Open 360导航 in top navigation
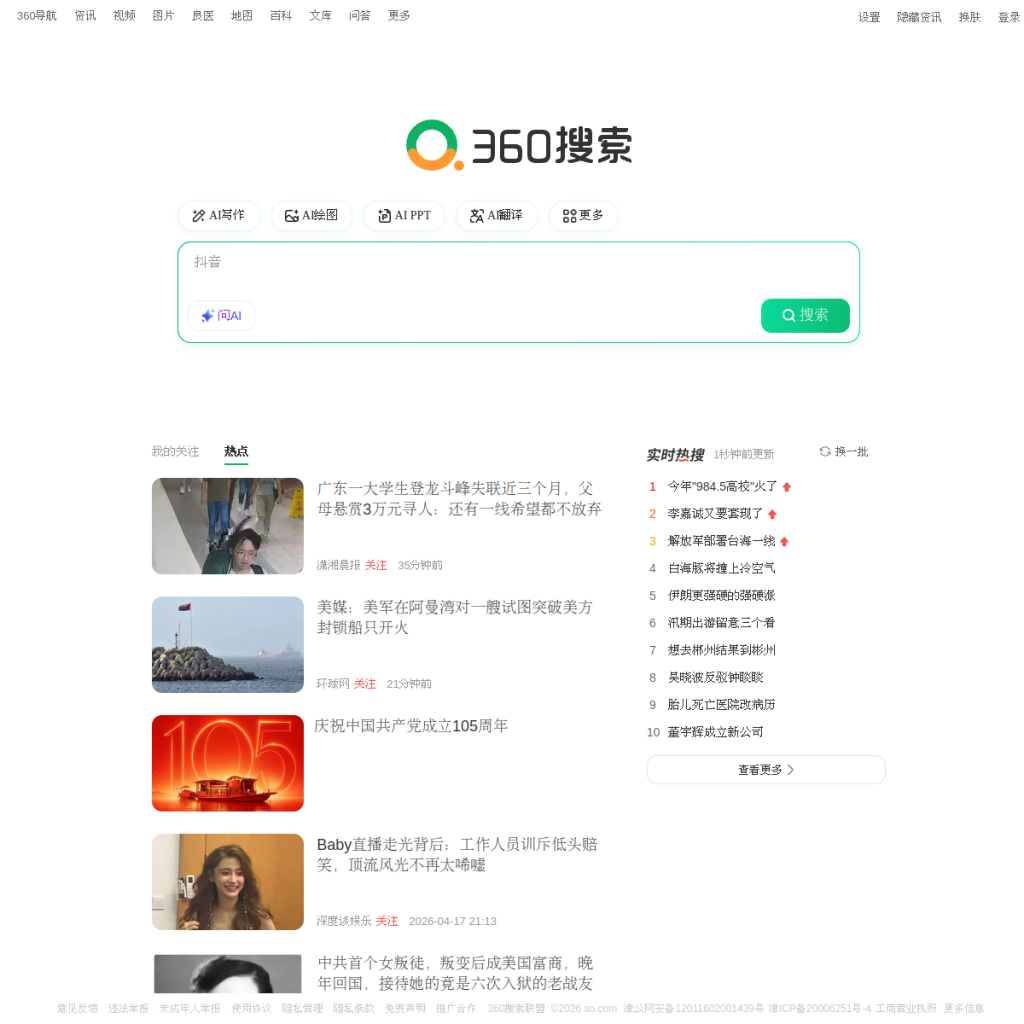Image resolution: width=1024 pixels, height=1024 pixels. pyautogui.click(x=37, y=16)
